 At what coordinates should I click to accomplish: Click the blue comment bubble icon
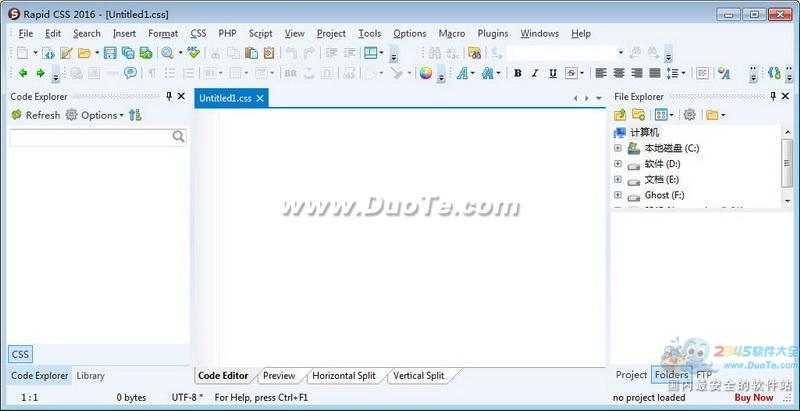[131, 73]
